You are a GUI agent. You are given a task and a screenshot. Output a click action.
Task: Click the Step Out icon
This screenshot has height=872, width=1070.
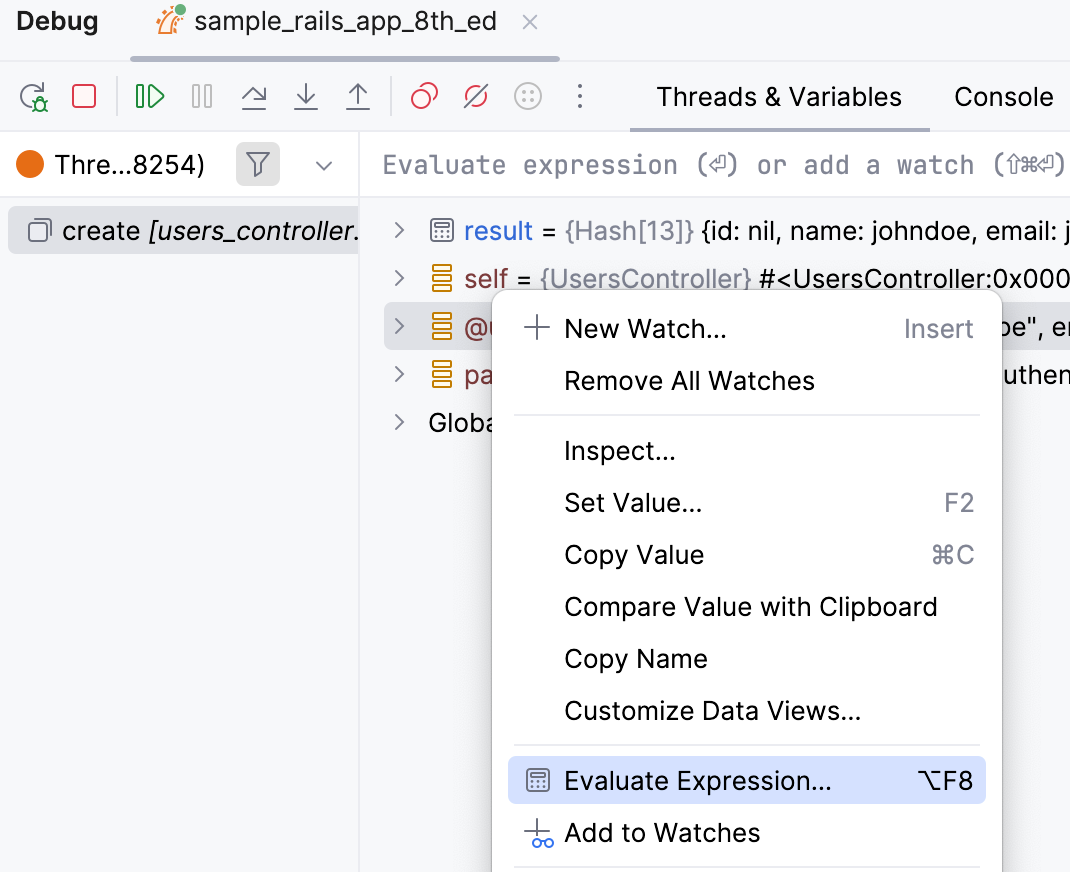(358, 96)
